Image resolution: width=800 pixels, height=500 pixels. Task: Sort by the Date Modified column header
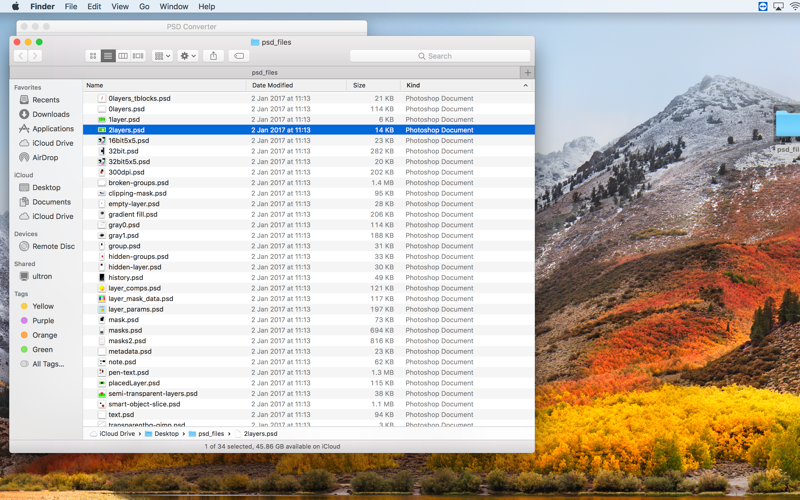coord(297,85)
